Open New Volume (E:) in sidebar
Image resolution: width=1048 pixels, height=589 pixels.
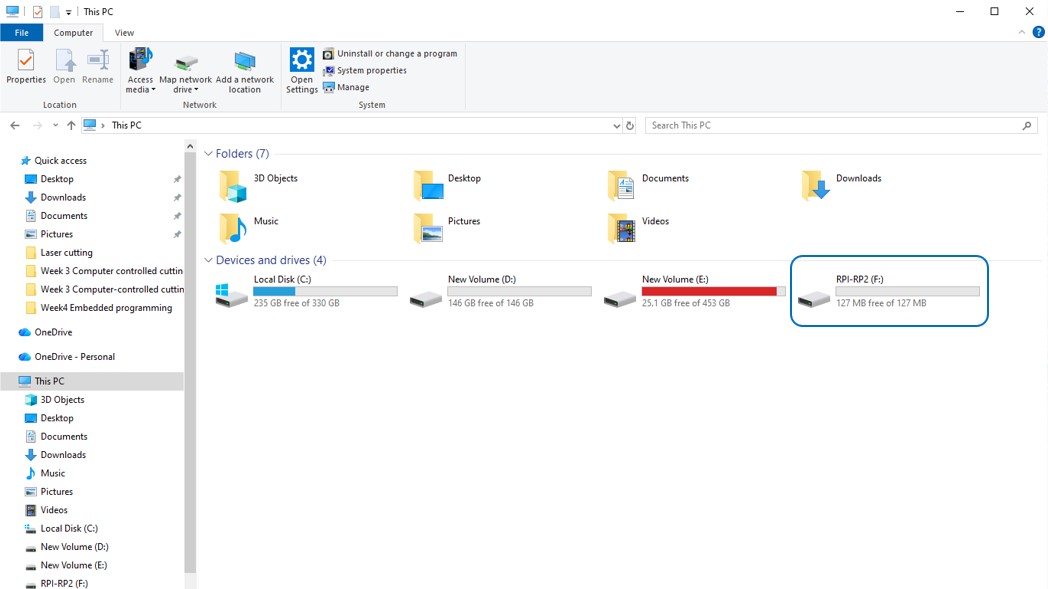coord(74,565)
